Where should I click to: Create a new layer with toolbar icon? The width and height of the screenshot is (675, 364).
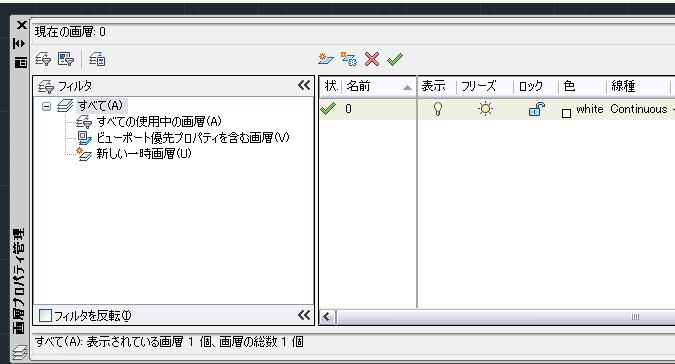326,59
